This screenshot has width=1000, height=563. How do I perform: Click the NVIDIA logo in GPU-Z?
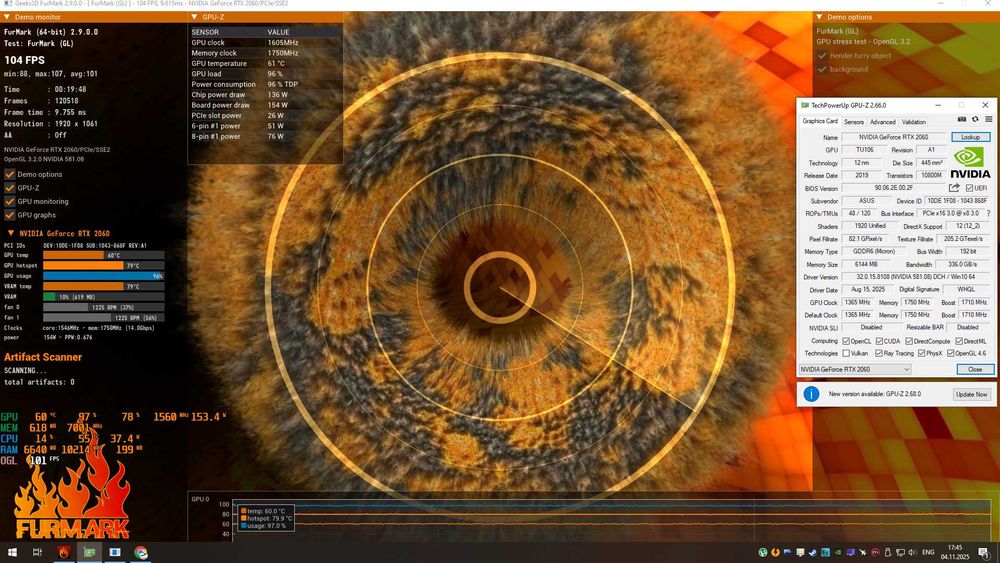point(970,163)
